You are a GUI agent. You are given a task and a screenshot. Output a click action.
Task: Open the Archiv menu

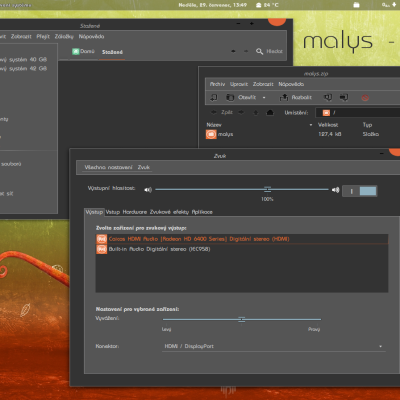[x=217, y=84]
